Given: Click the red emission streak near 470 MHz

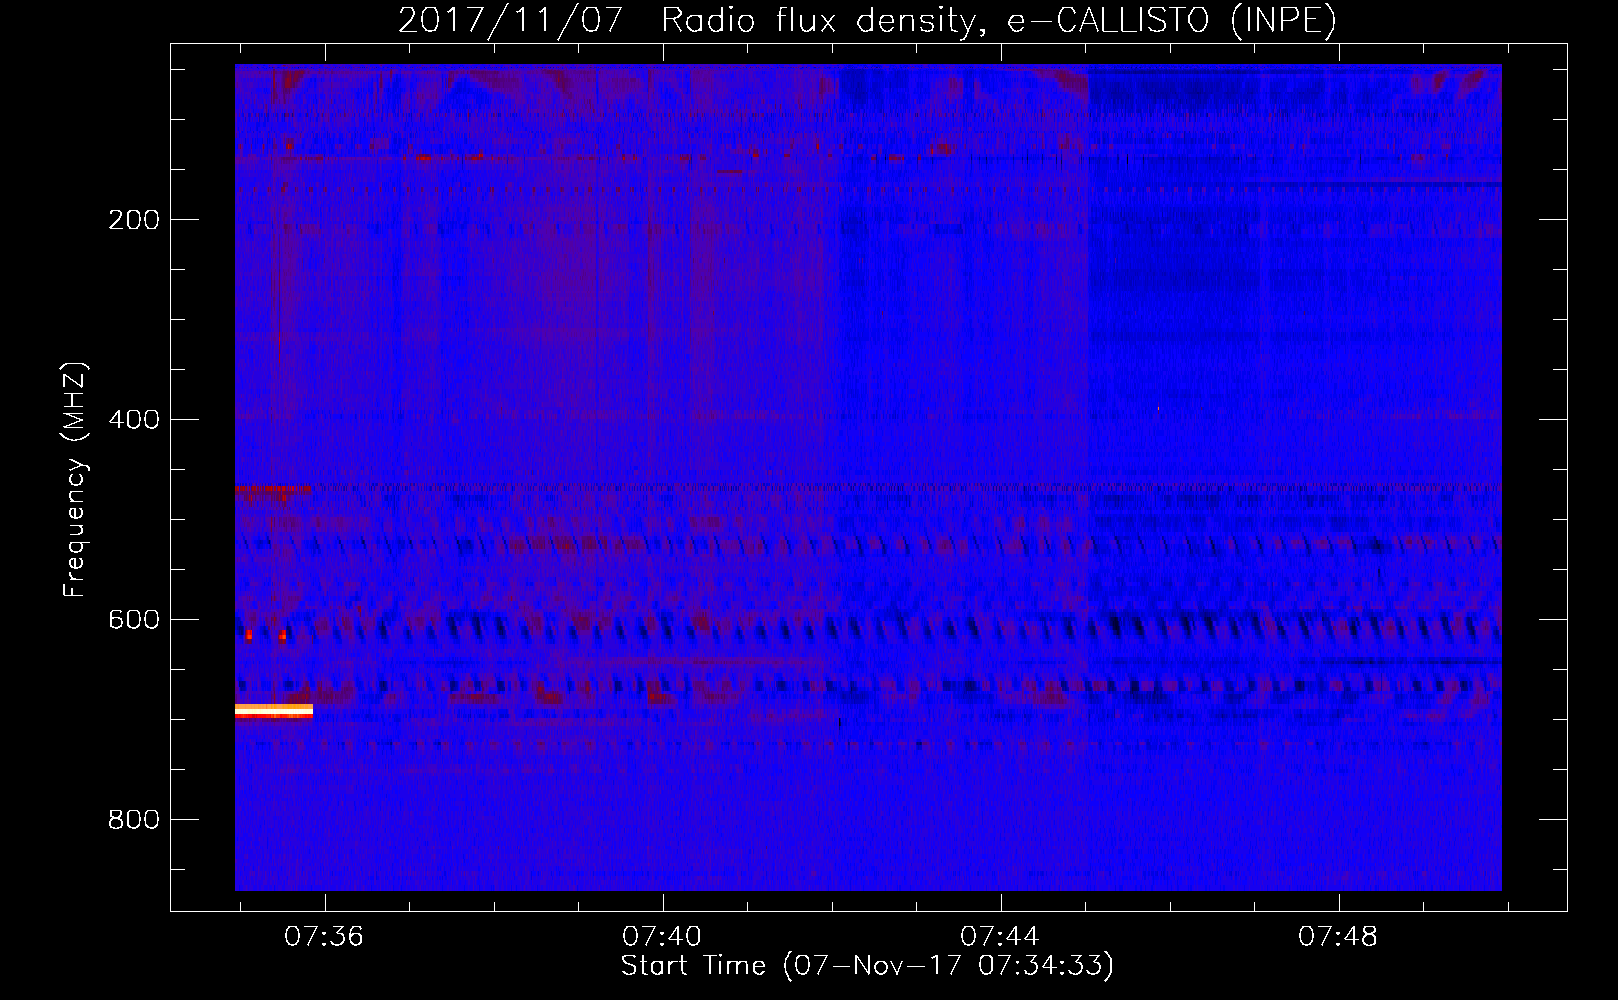Looking at the screenshot, I should coord(273,489).
